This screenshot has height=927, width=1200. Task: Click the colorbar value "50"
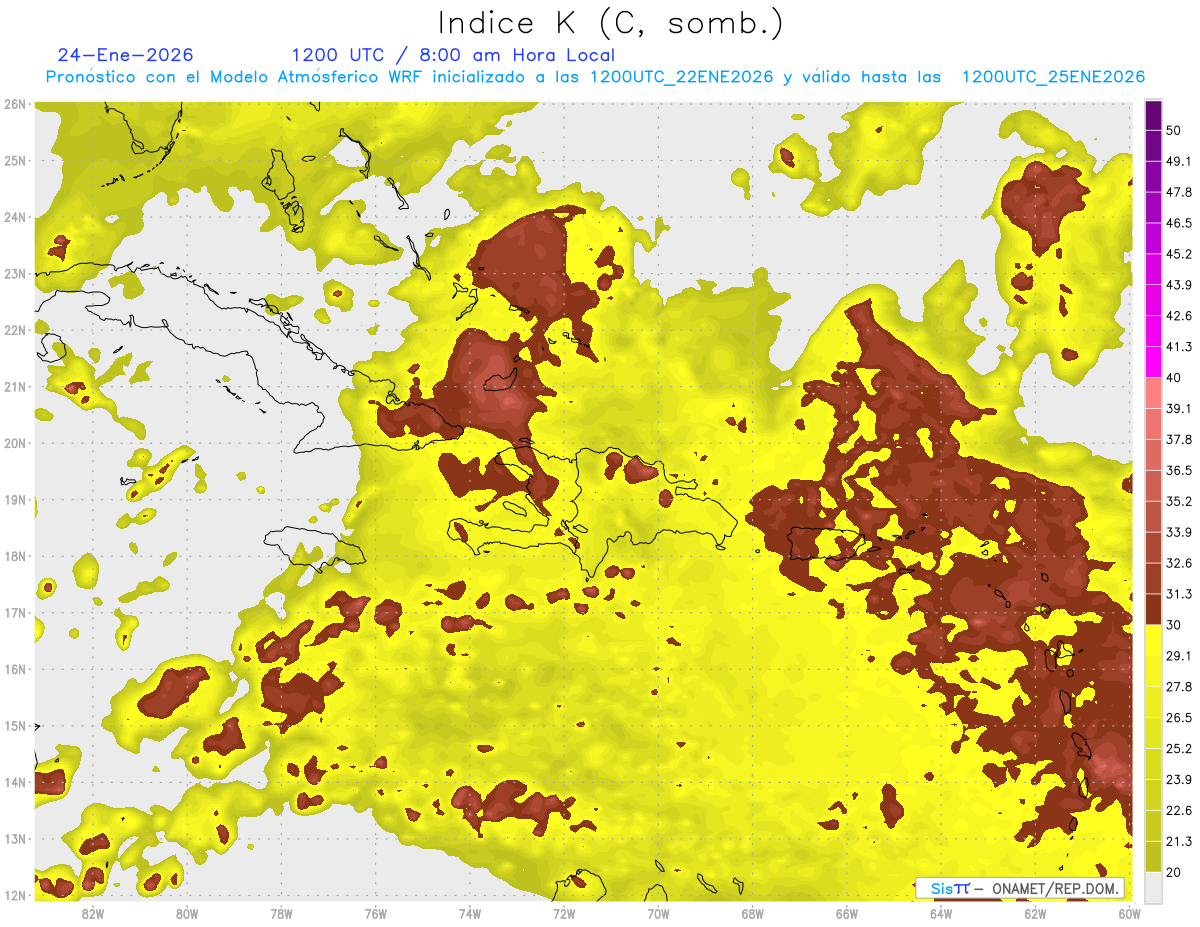pyautogui.click(x=1174, y=131)
